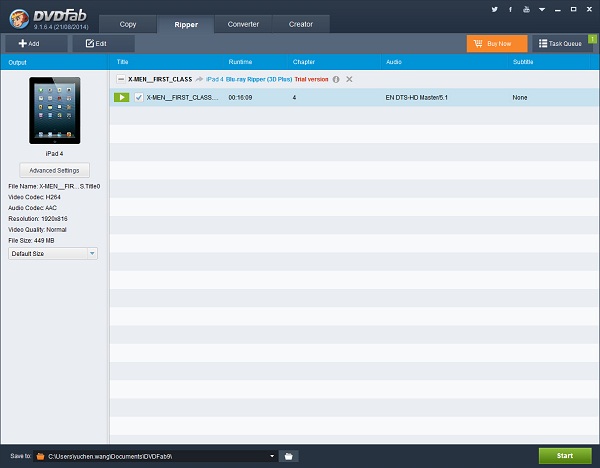Click the File Size 449 MB text
600x468 pixels.
[x=31, y=241]
